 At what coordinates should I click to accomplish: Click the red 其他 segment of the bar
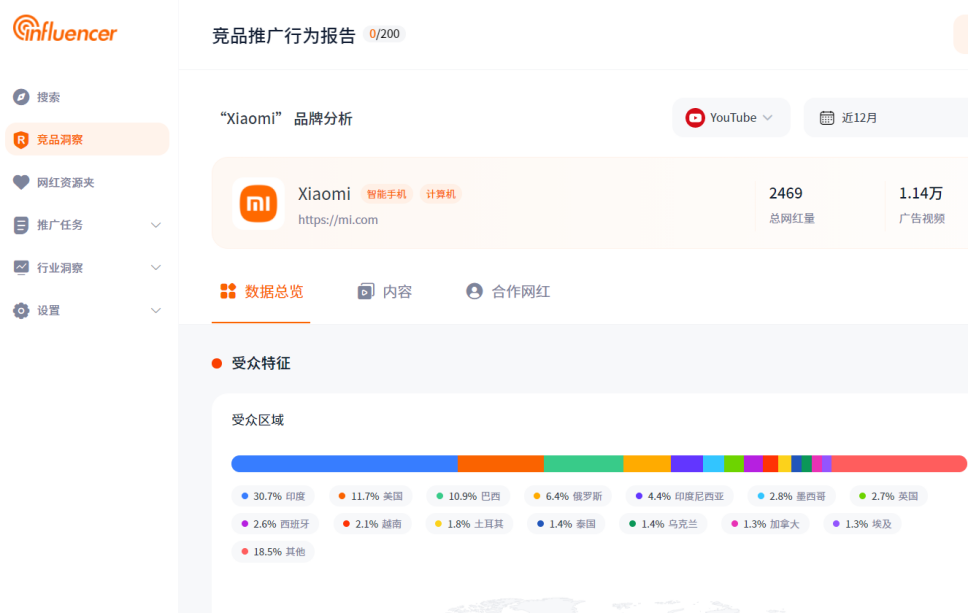coord(899,464)
